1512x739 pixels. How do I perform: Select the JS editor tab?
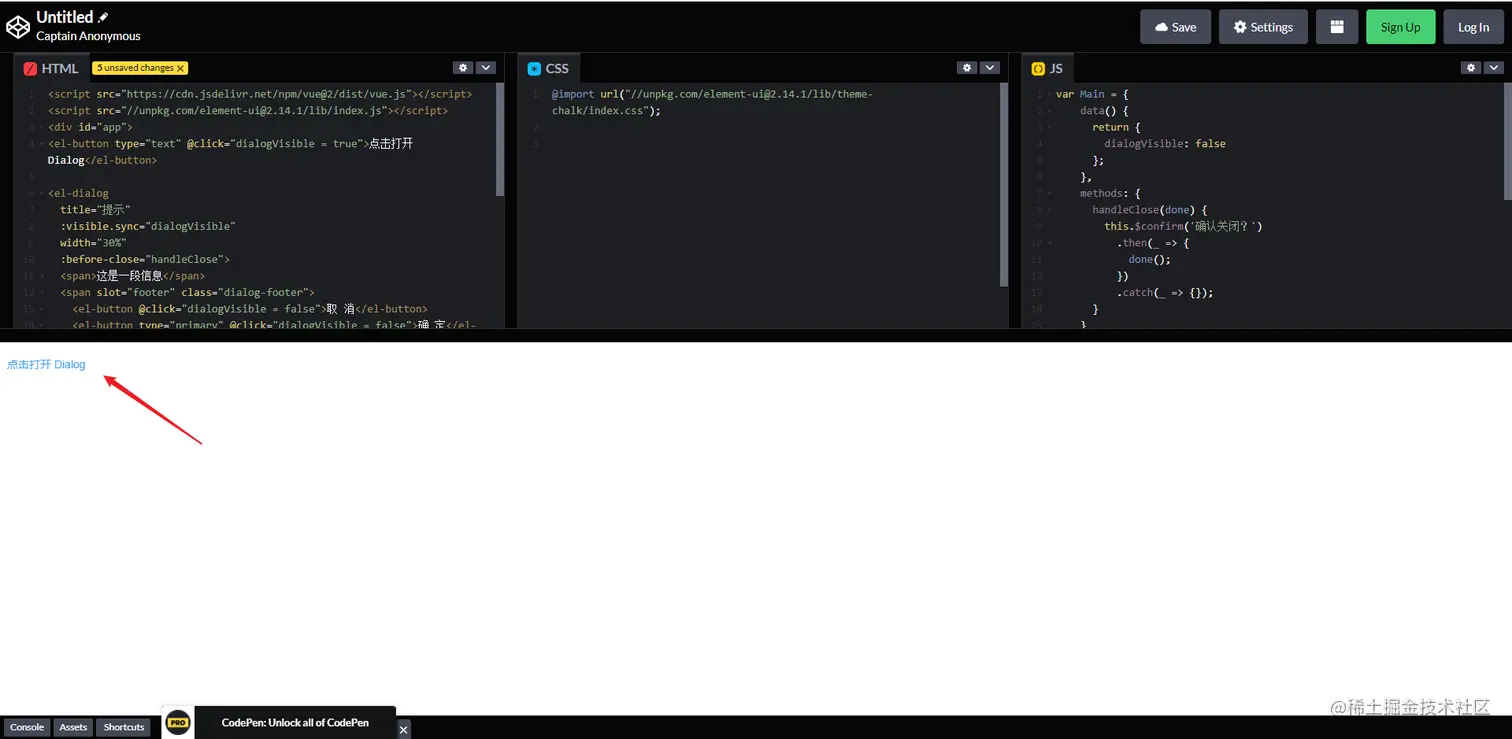pyautogui.click(x=1047, y=69)
